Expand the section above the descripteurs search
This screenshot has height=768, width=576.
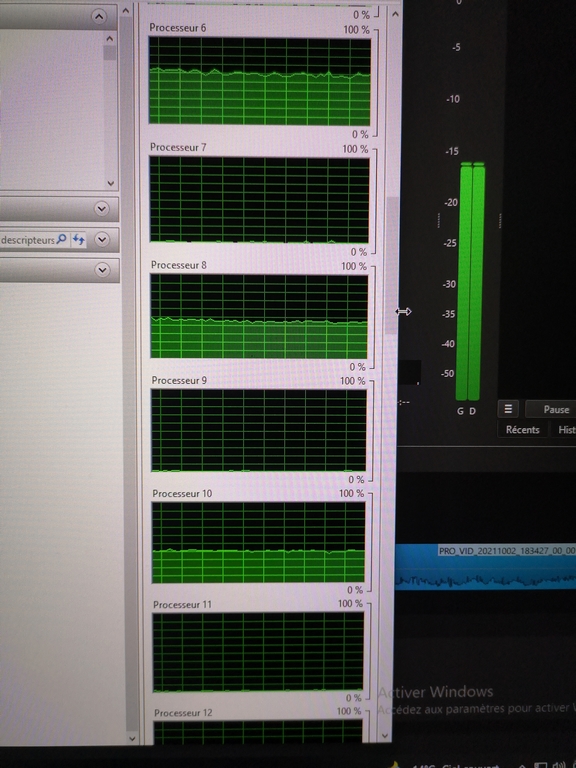102,209
